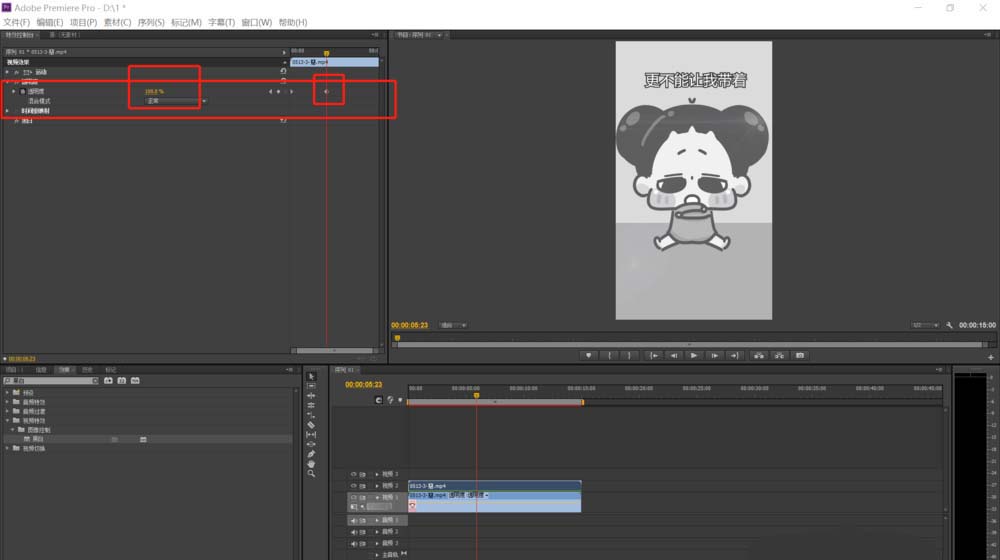Select the Hand tool
1000x560 pixels.
tap(311, 464)
